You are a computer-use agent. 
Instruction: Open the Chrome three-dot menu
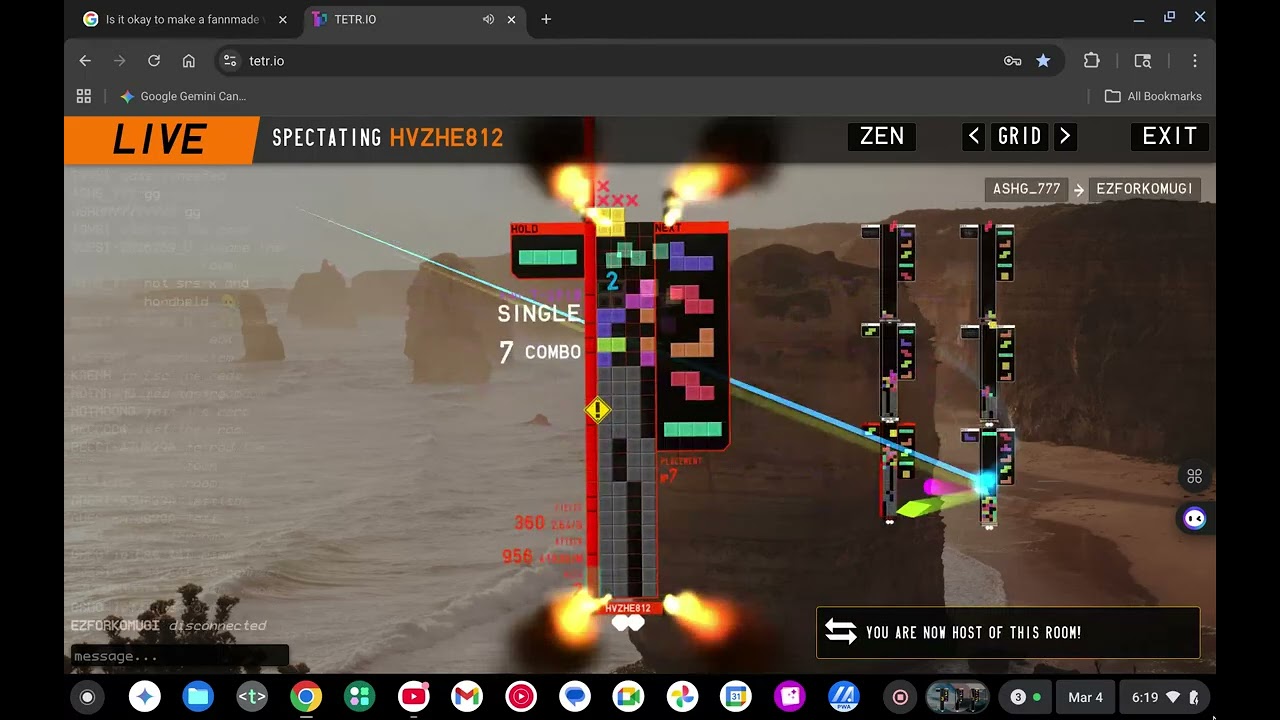pyautogui.click(x=1195, y=61)
